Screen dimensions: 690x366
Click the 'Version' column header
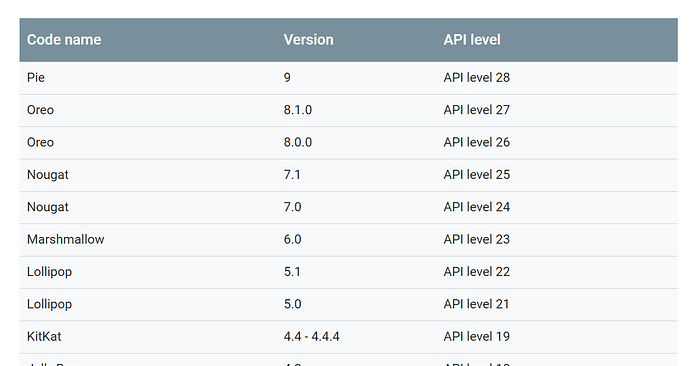point(308,40)
